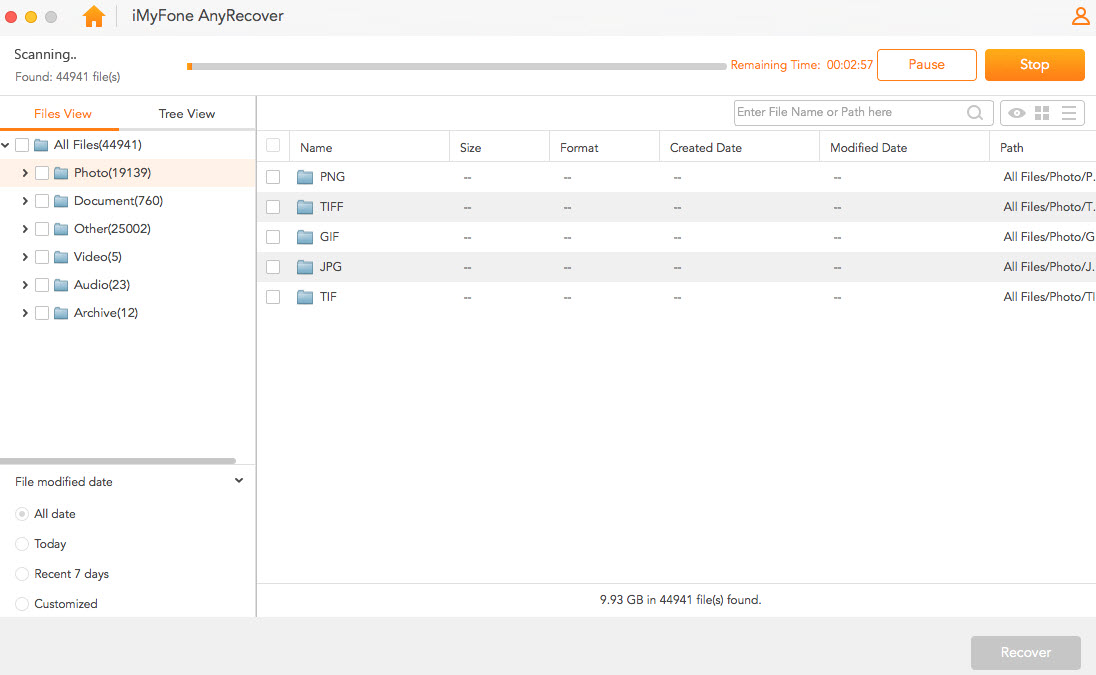Viewport: 1096px width, 675px height.
Task: Pause the ongoing scan
Action: (926, 65)
